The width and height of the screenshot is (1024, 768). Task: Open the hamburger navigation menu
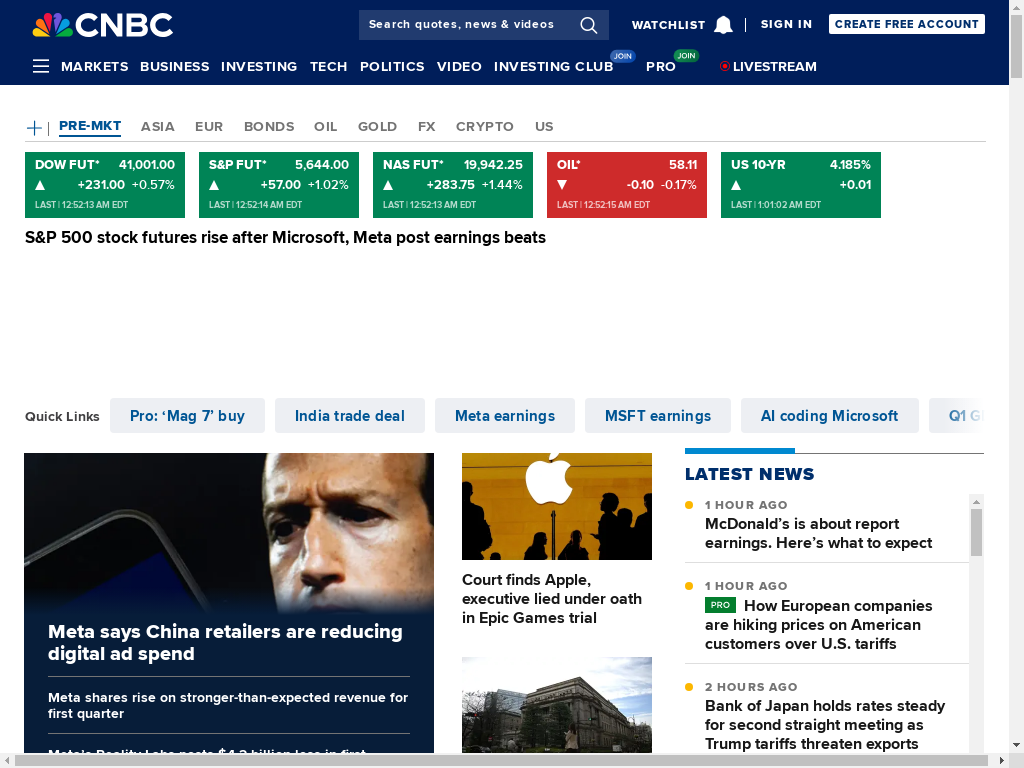41,66
